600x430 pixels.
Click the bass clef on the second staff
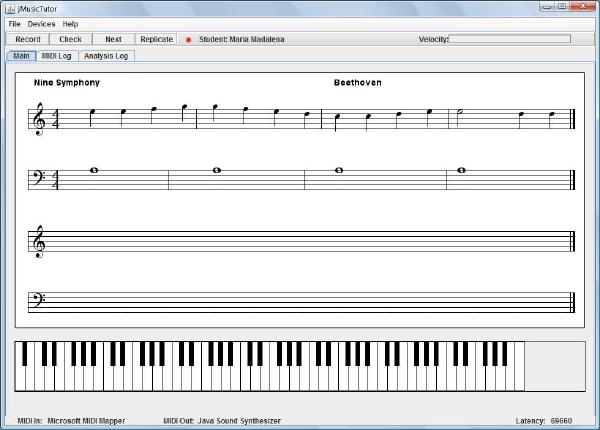point(38,178)
